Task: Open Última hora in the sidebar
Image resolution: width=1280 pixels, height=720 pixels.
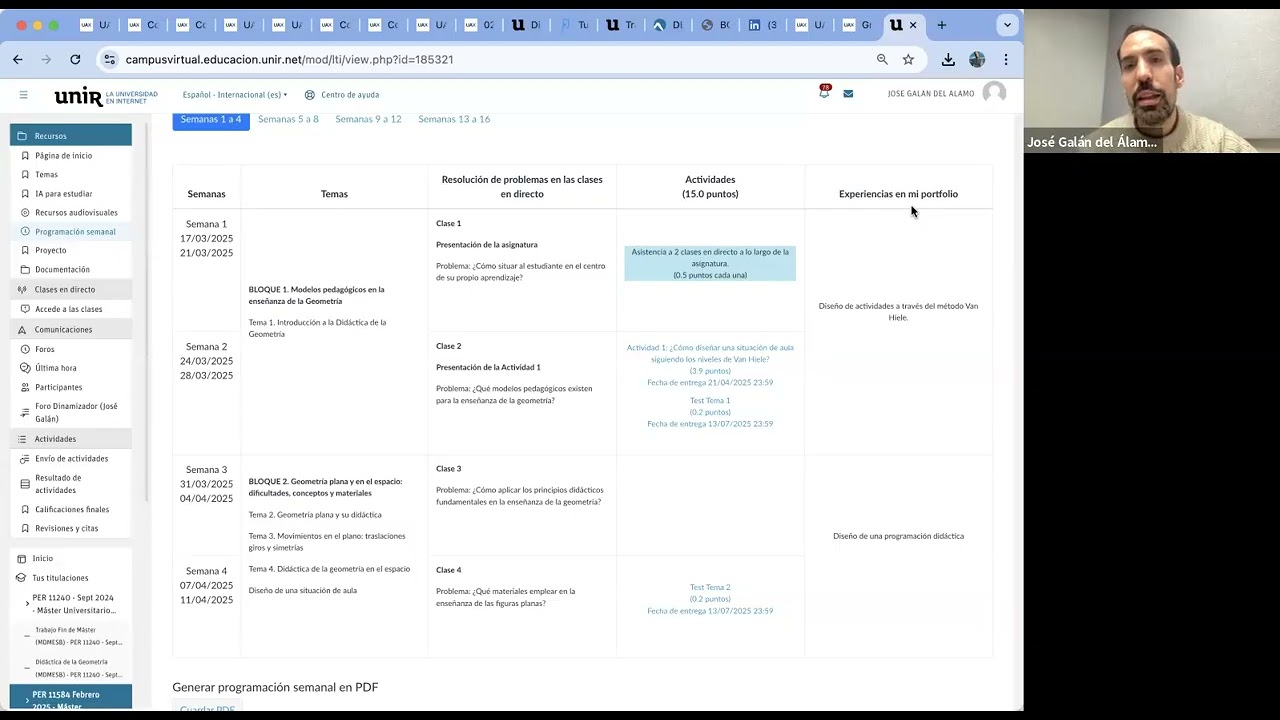Action: tap(55, 369)
